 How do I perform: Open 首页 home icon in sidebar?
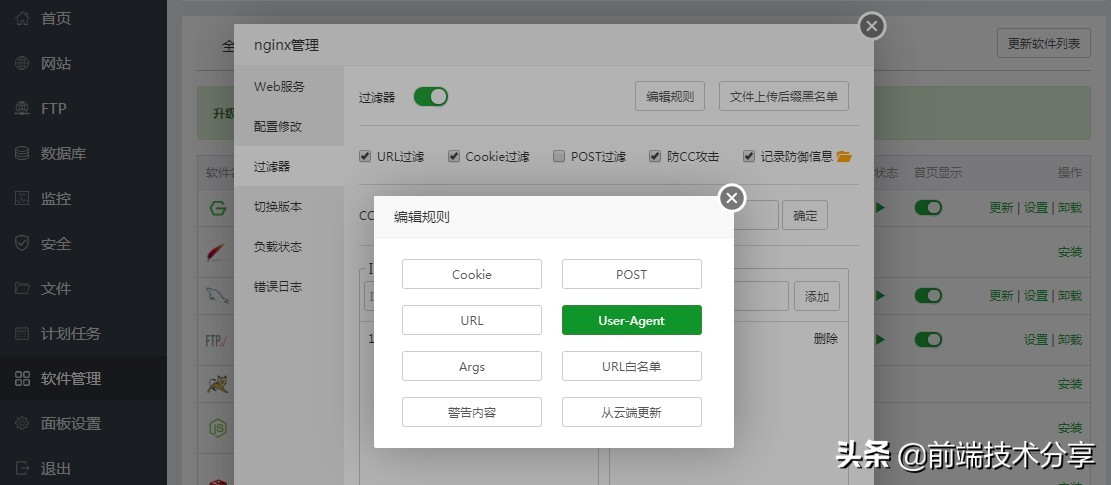[22, 18]
